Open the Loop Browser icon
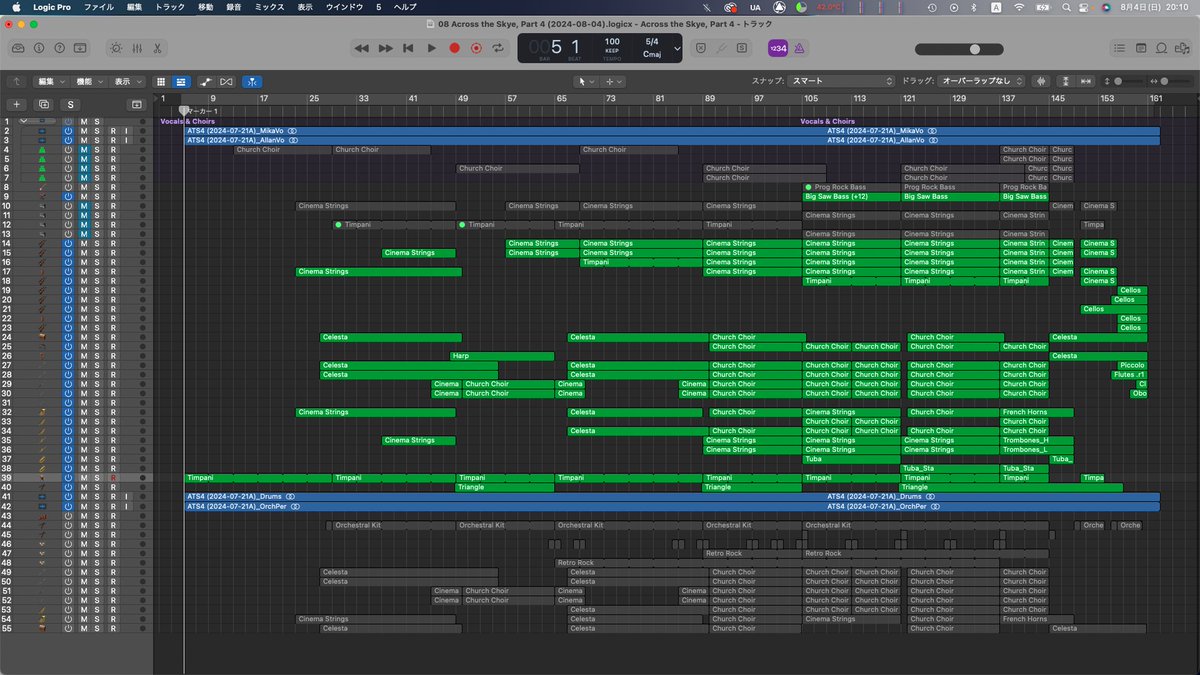This screenshot has height=675, width=1200. click(x=1162, y=48)
